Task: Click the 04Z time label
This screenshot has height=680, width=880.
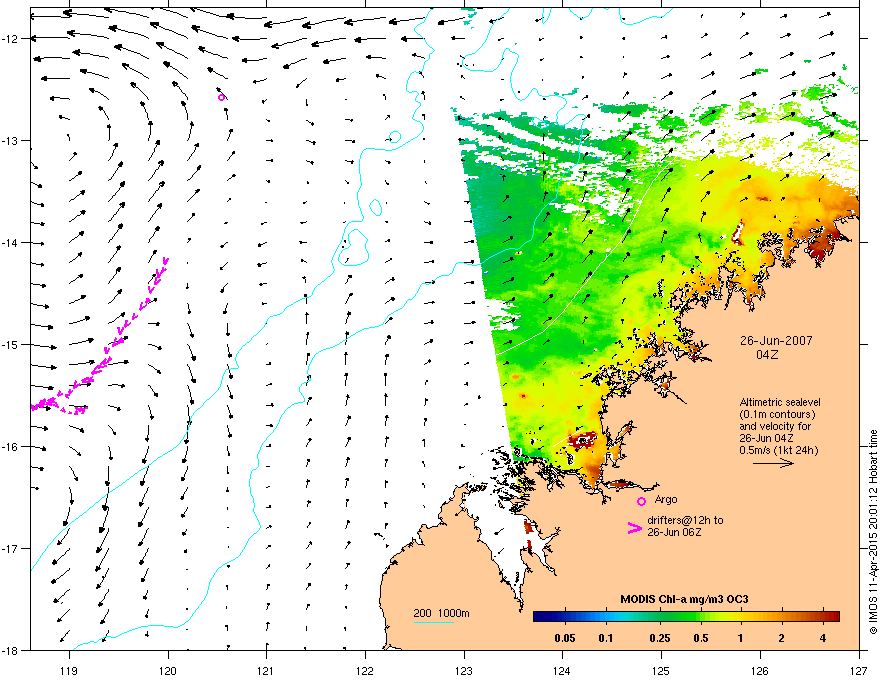Action: (767, 355)
